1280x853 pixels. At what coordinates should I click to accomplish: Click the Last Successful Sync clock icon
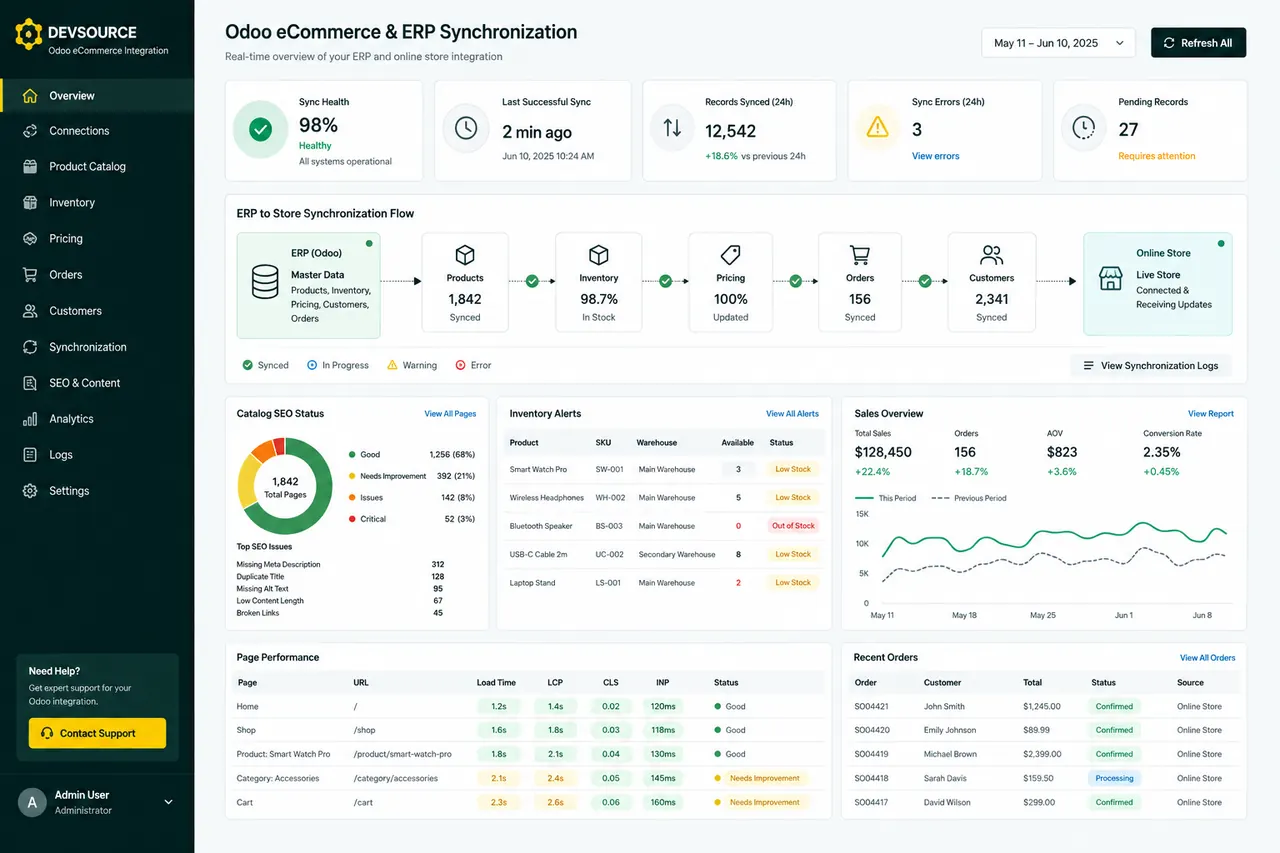(466, 129)
